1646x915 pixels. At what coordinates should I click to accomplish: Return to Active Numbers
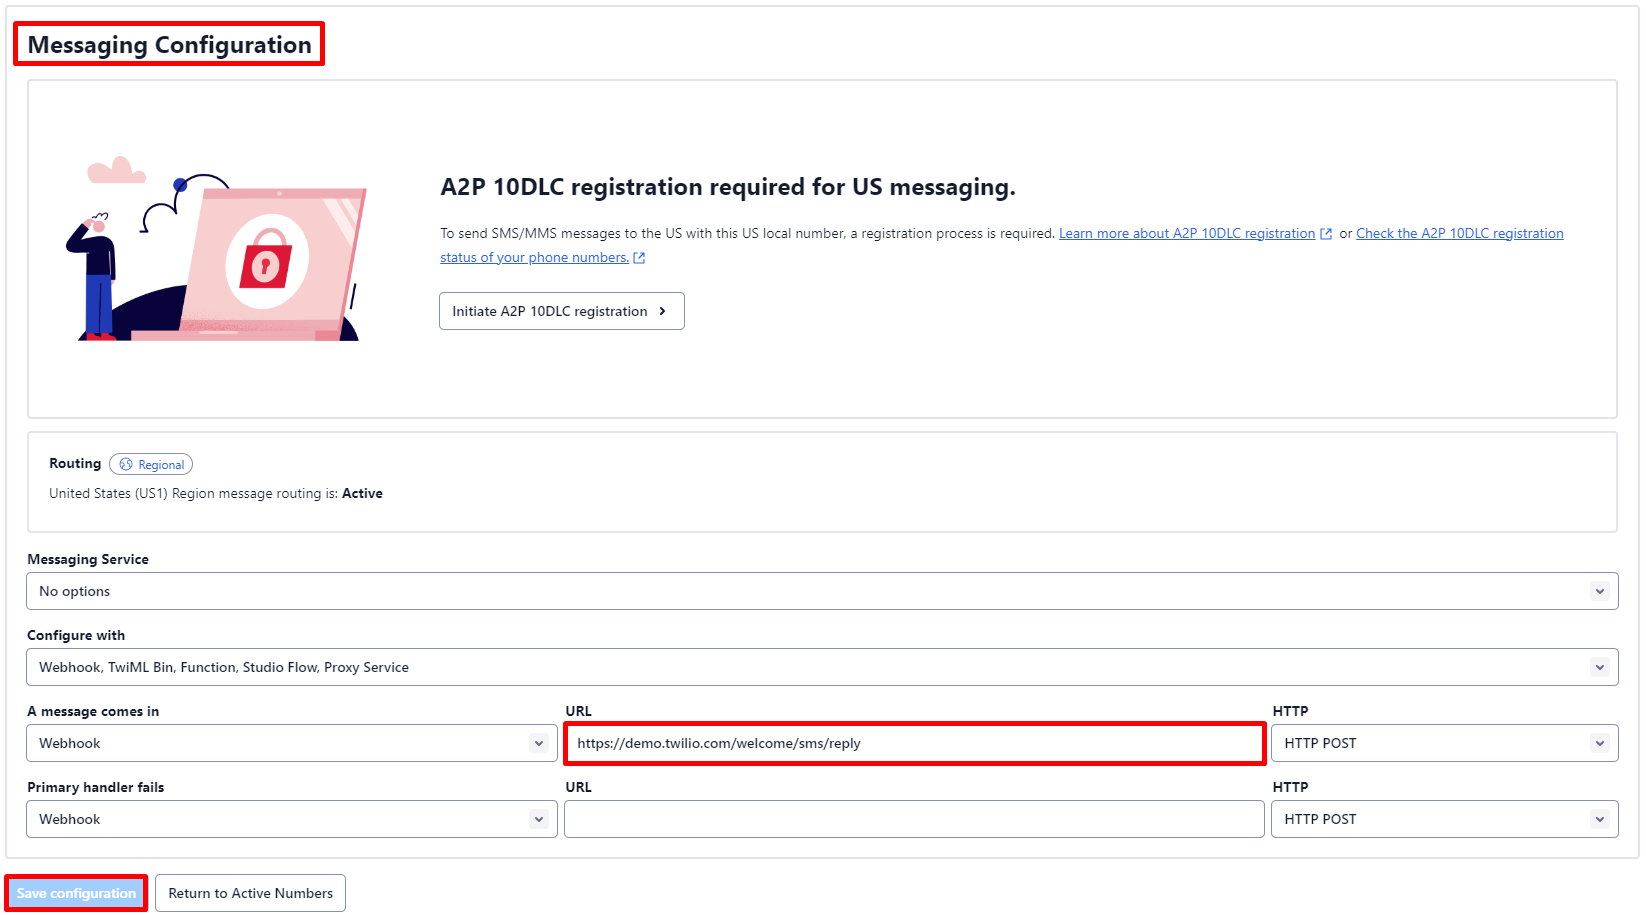click(x=250, y=893)
